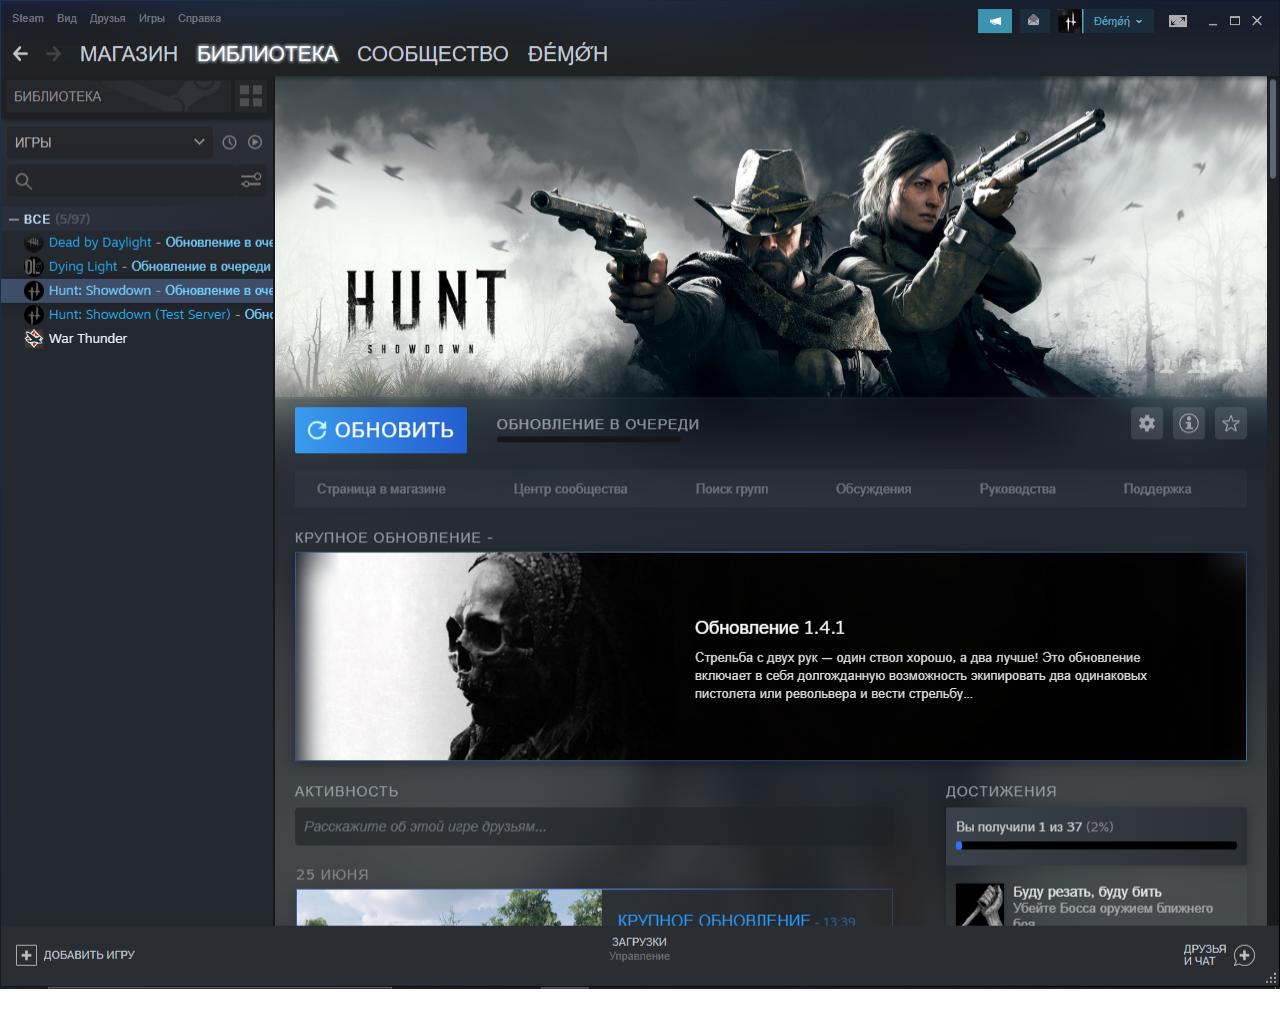Open ЗАГРУЗКИ Управление downloads
The image size is (1280, 1024).
coord(640,949)
